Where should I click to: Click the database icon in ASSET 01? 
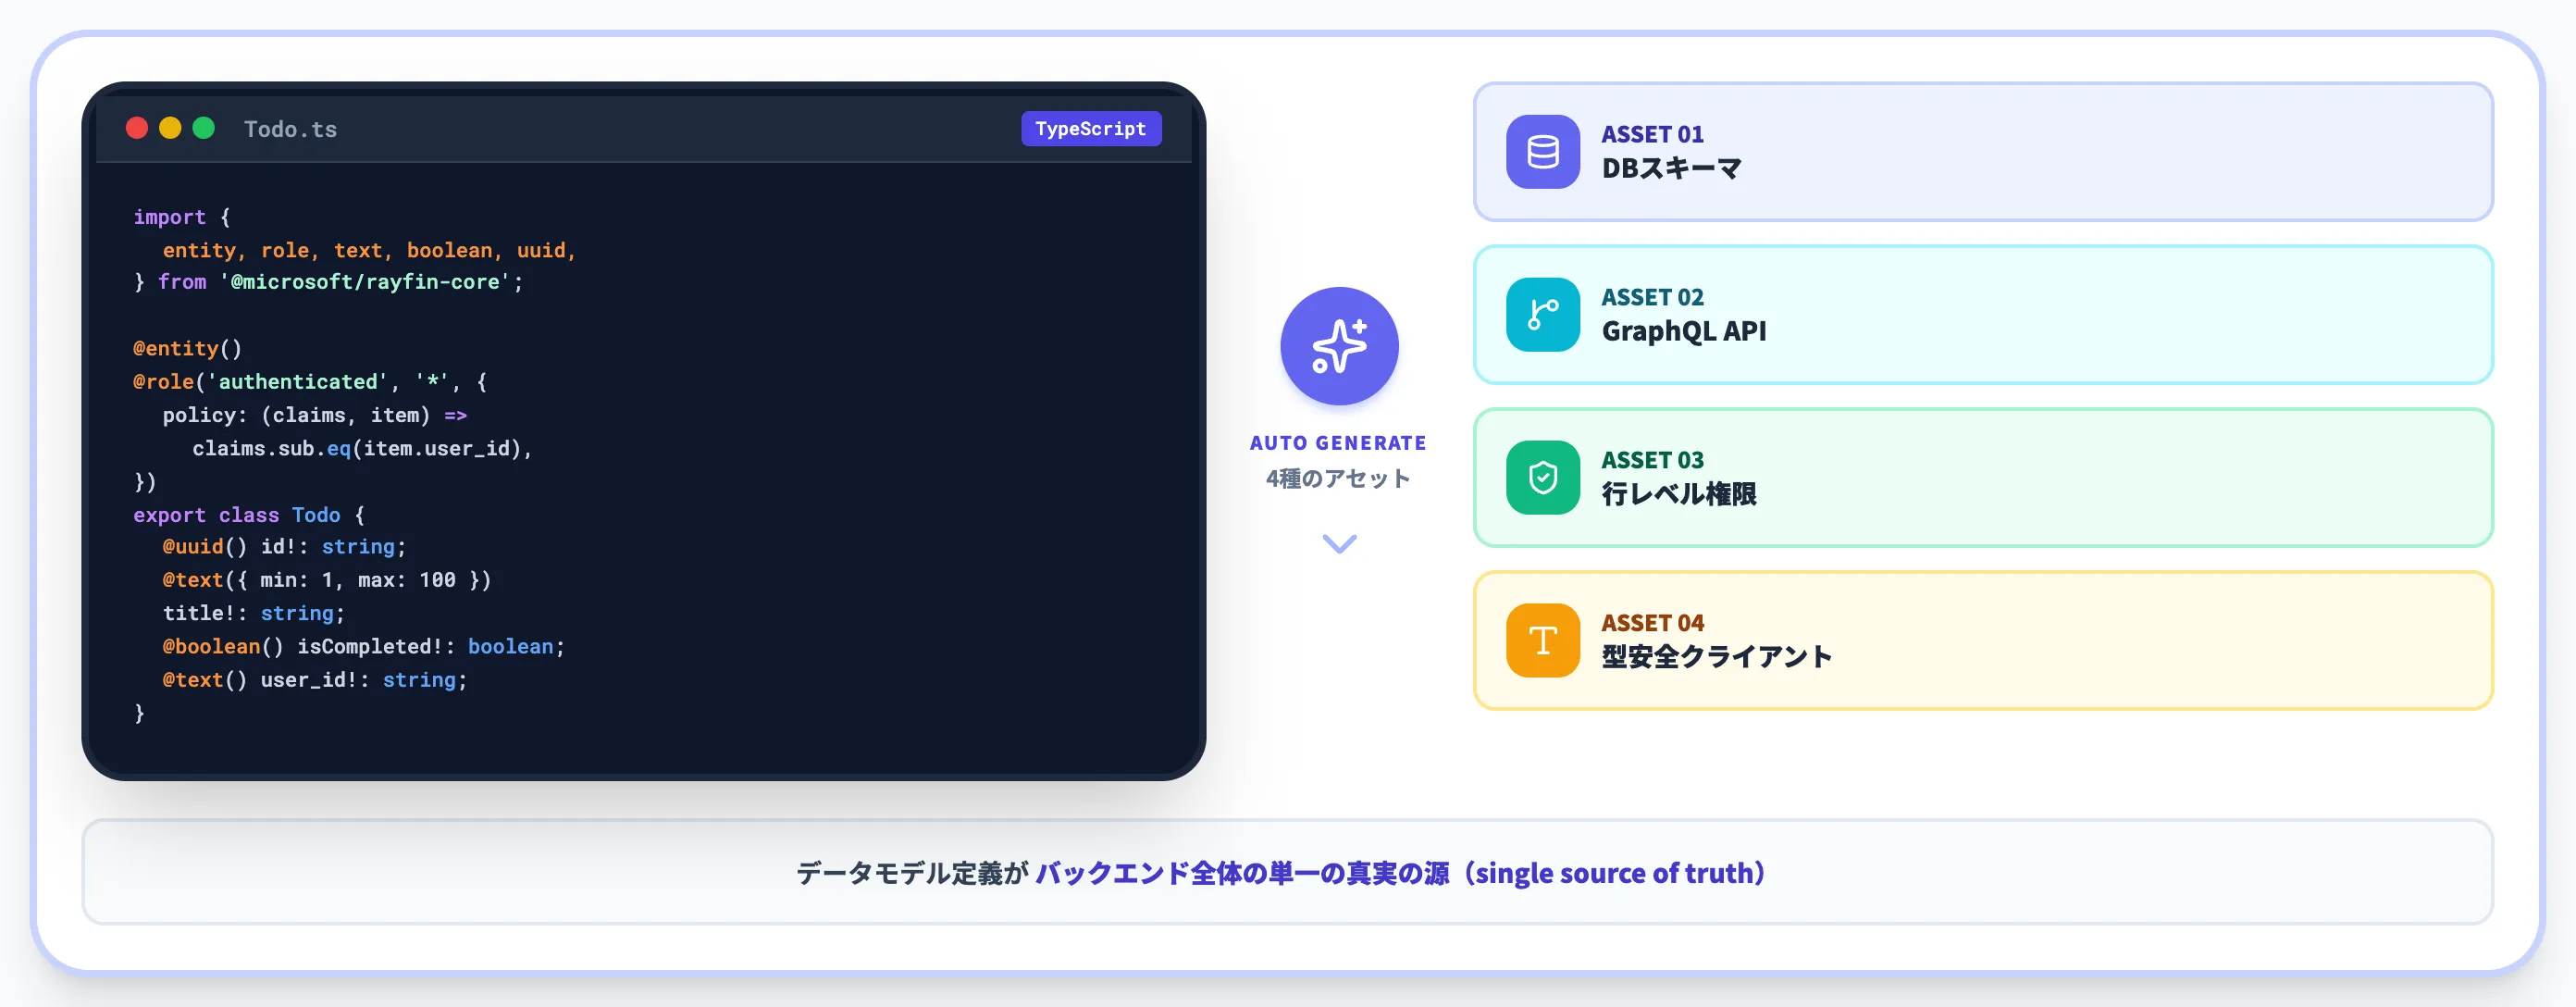pyautogui.click(x=1543, y=152)
